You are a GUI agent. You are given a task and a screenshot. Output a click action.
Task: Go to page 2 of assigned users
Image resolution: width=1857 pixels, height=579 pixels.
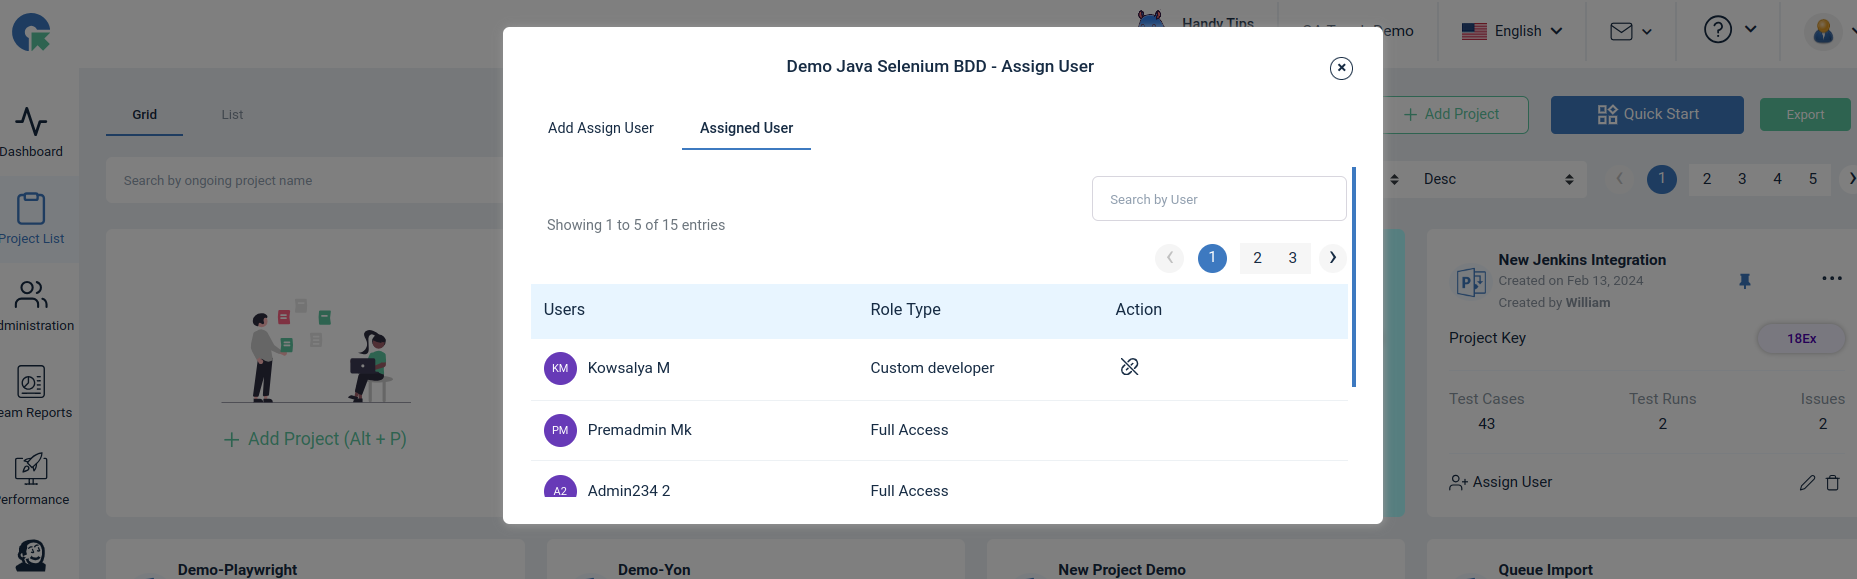pyautogui.click(x=1257, y=258)
